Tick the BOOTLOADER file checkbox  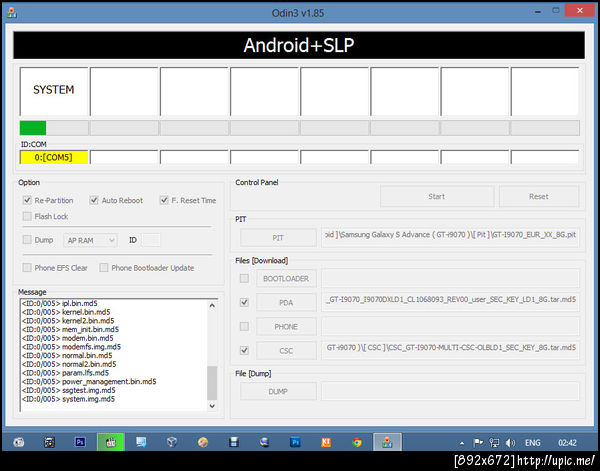pyautogui.click(x=244, y=278)
